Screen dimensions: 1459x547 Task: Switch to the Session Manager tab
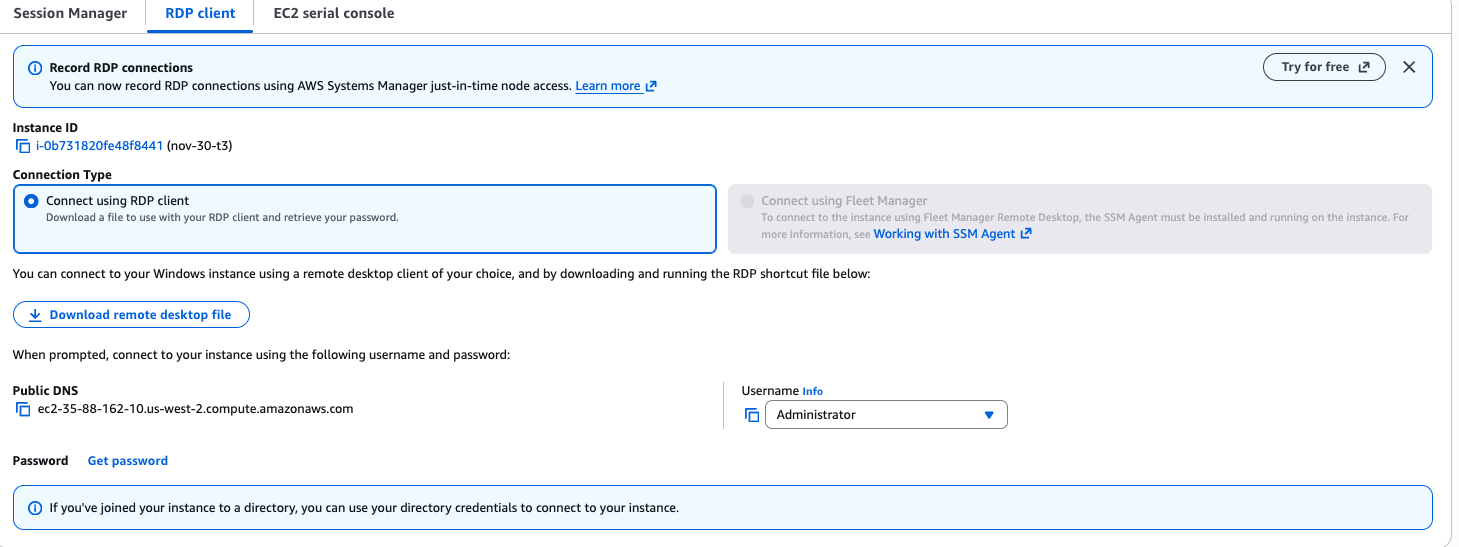coord(70,14)
